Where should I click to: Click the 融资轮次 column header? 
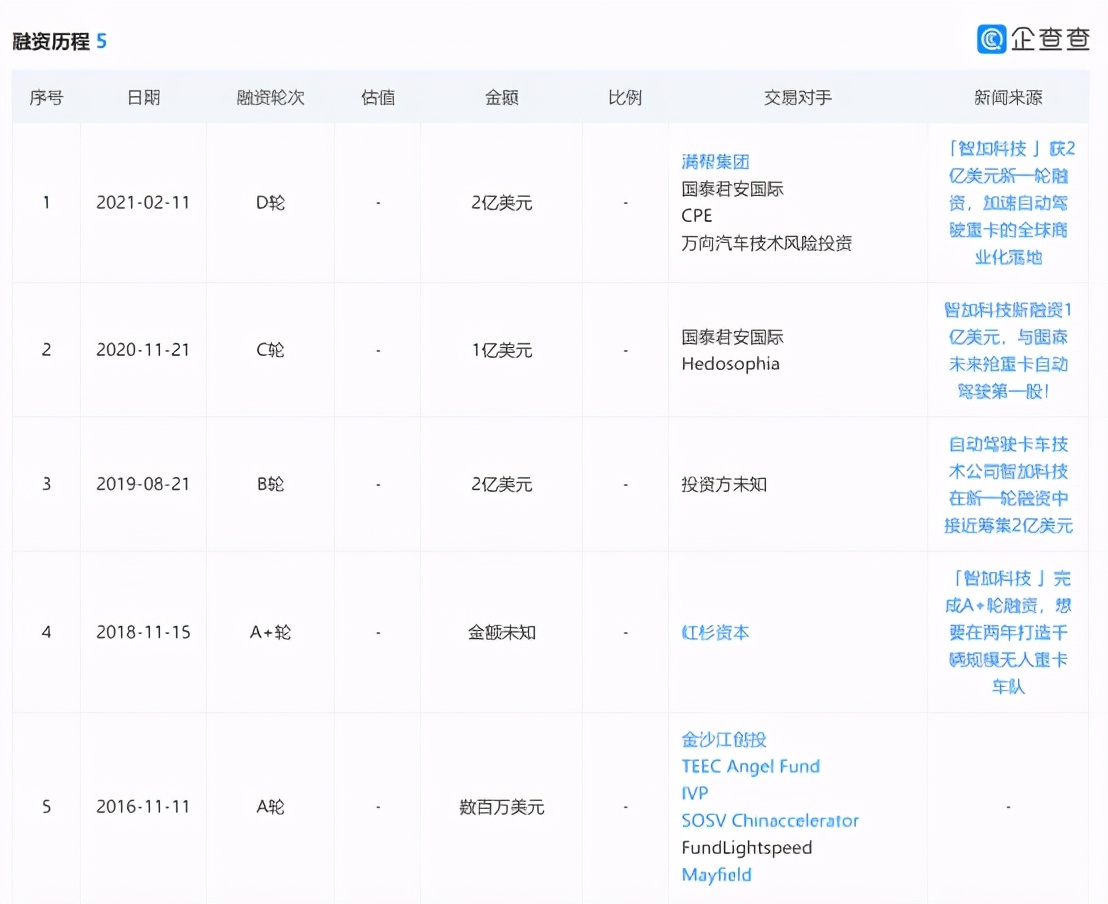pyautogui.click(x=270, y=97)
